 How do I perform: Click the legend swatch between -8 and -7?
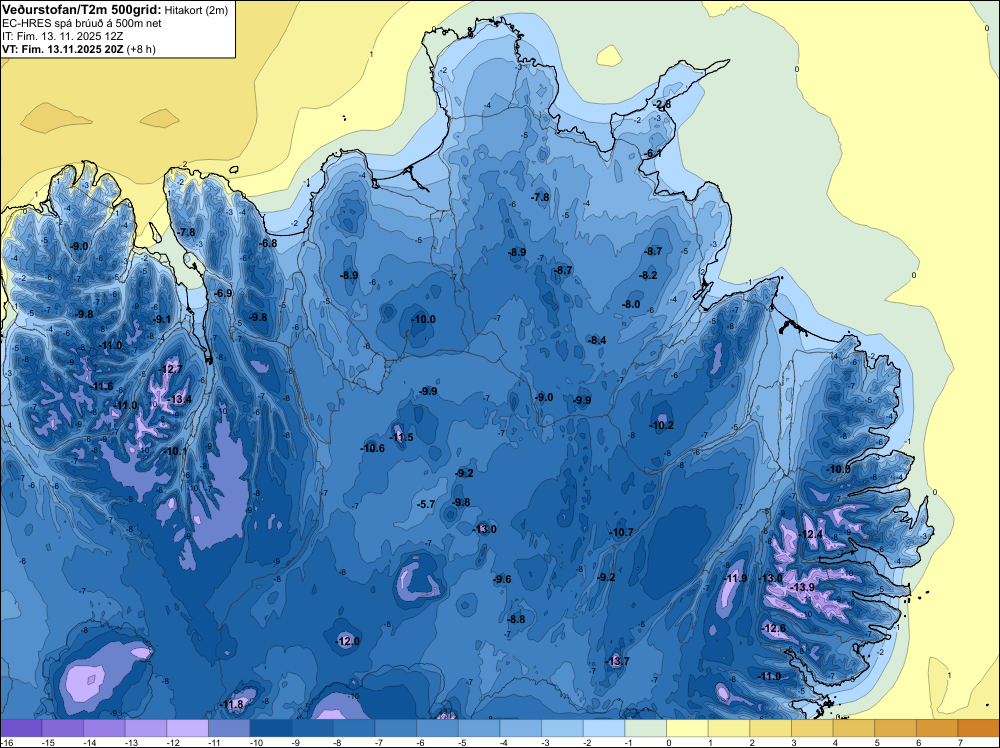pyautogui.click(x=354, y=728)
